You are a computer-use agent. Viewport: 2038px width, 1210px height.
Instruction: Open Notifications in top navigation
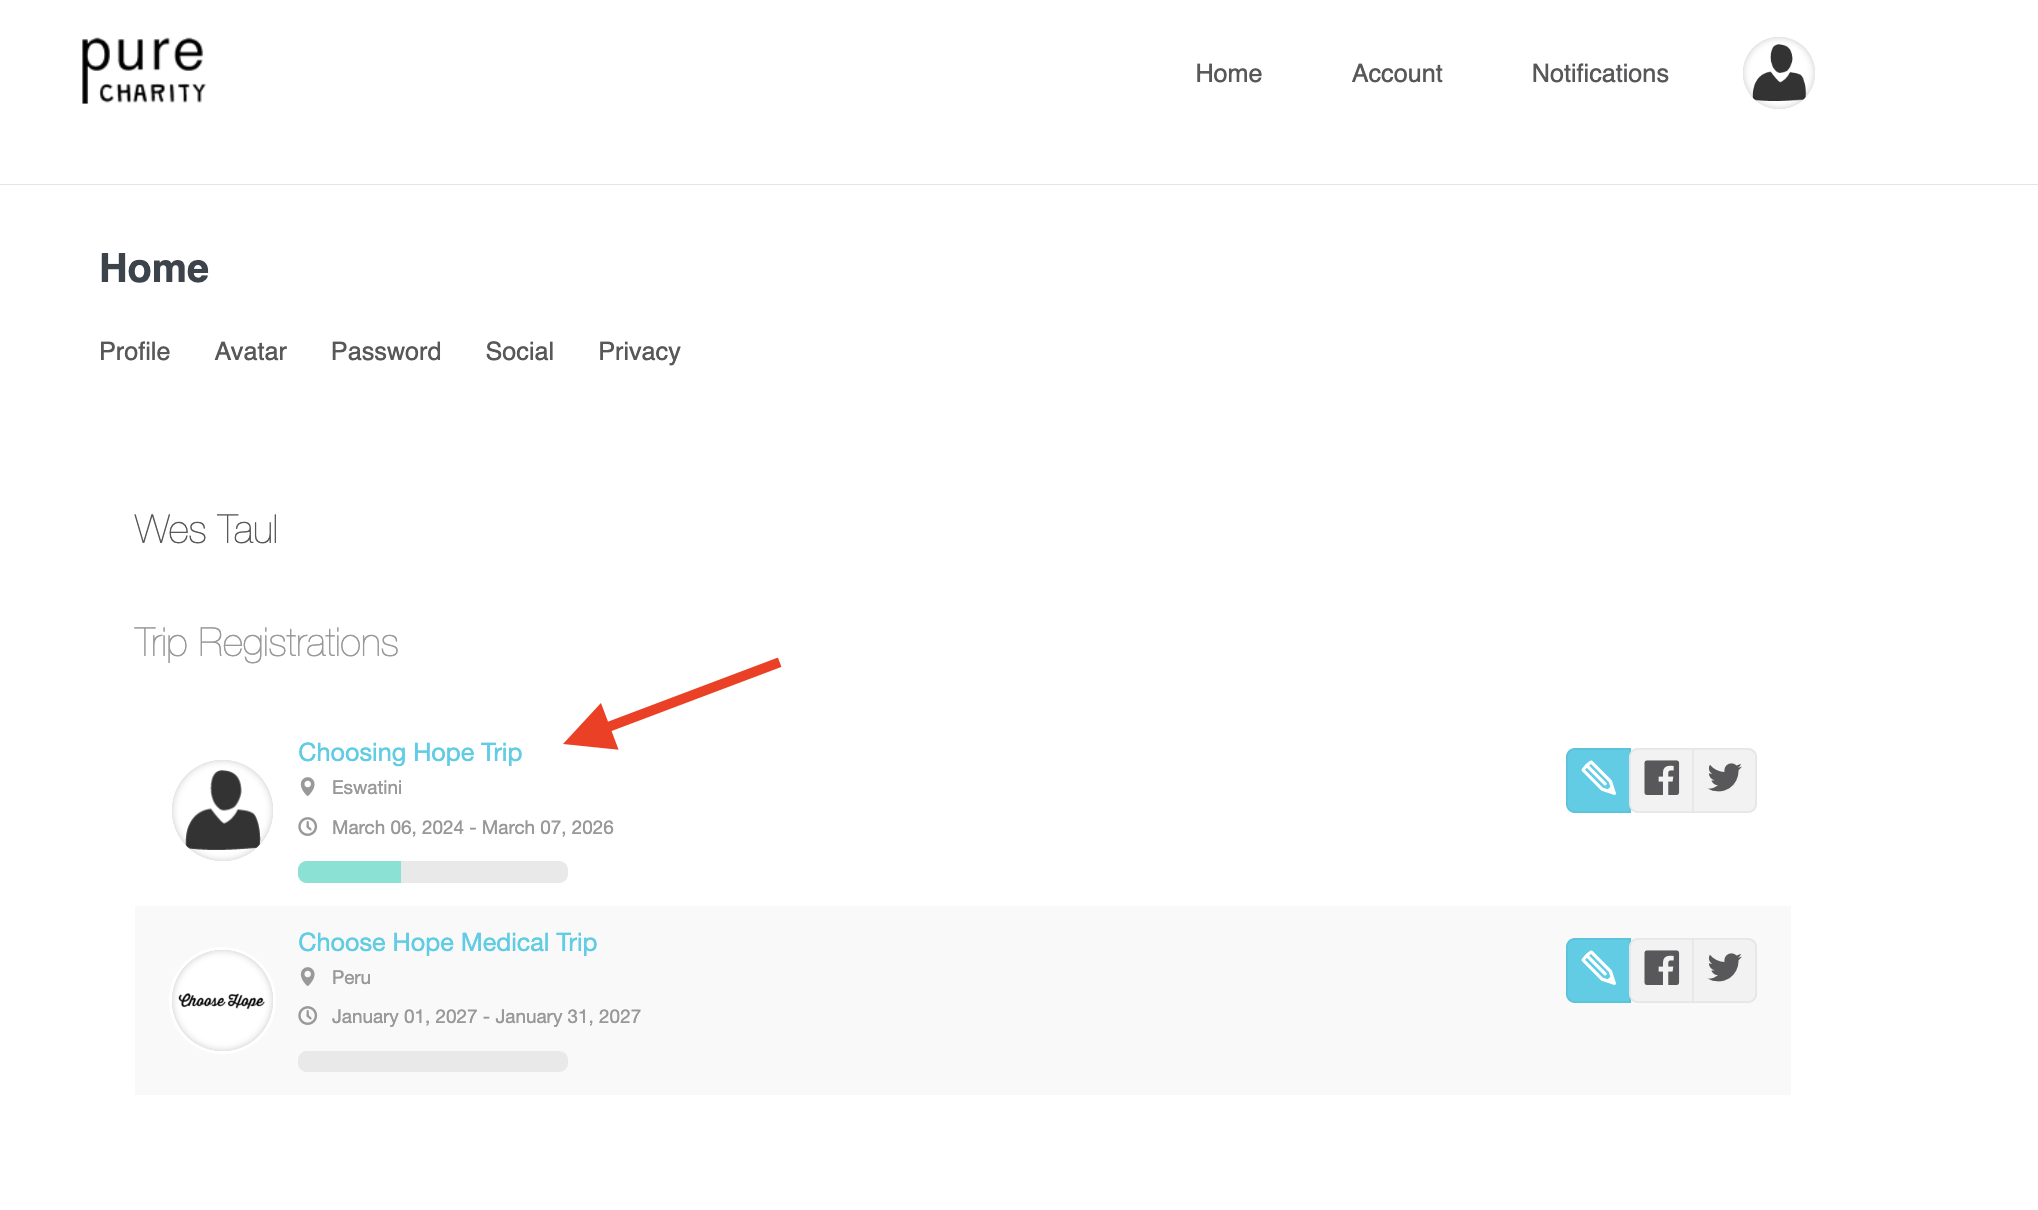[x=1600, y=73]
